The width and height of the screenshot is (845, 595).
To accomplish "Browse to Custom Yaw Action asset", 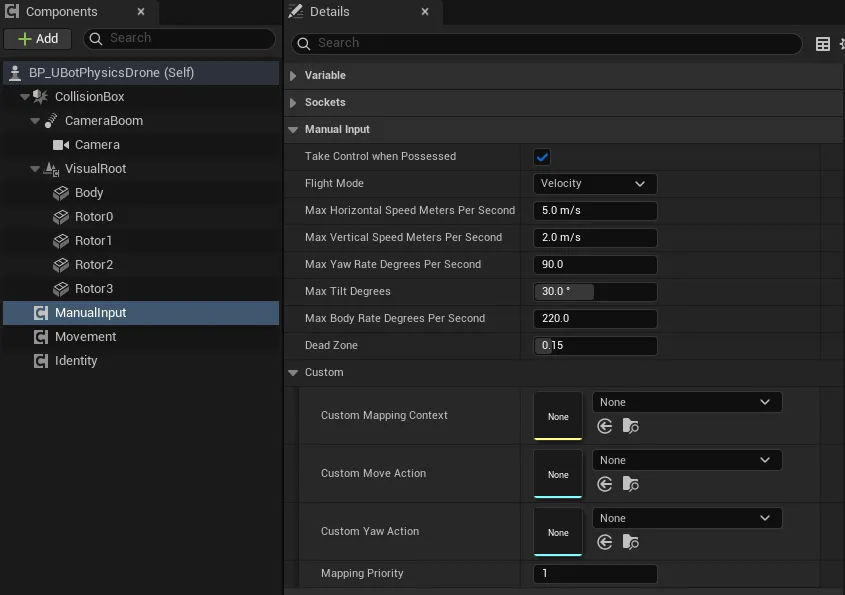I will (x=631, y=542).
